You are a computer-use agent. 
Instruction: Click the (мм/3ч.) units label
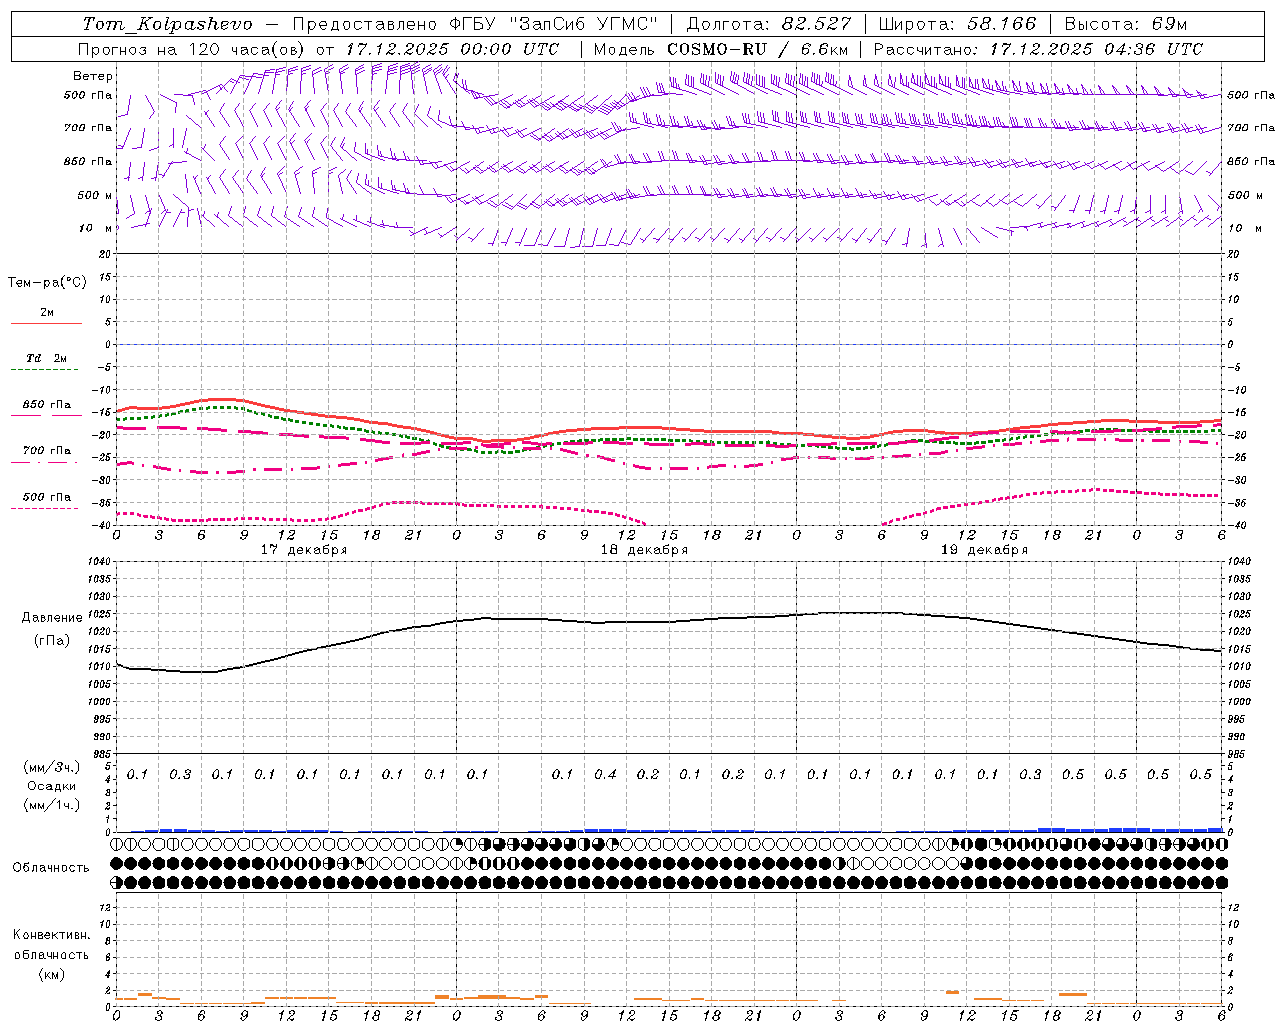52,767
